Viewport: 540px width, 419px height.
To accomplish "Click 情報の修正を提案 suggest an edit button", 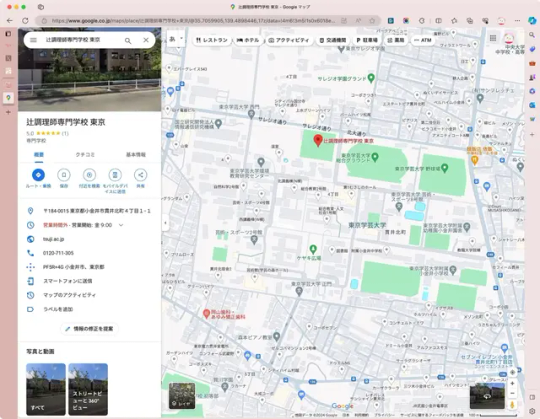I will 90,329.
